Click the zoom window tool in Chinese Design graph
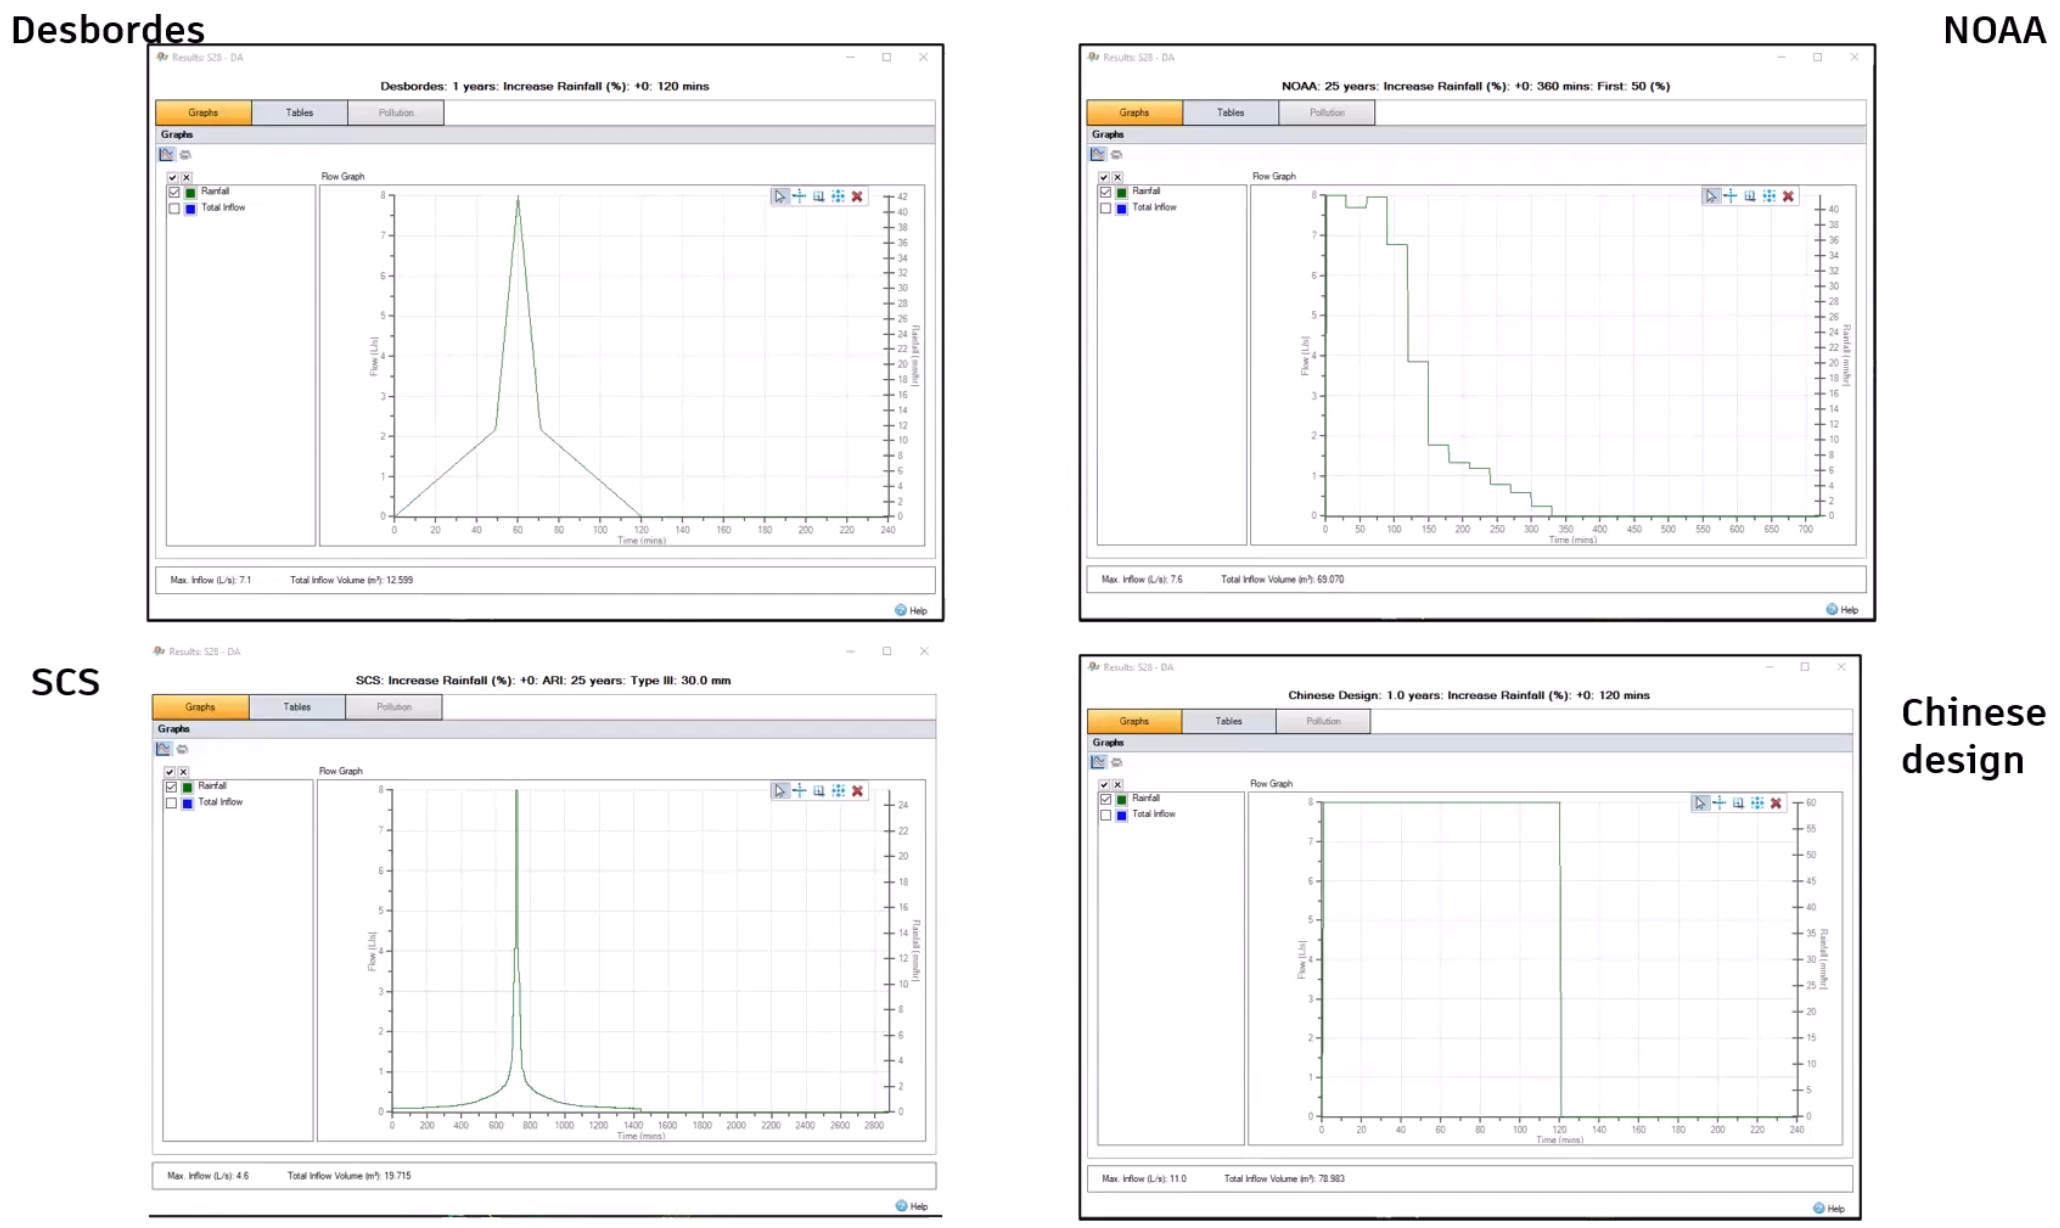Screen dimensions: 2060x1228 coord(1738,803)
